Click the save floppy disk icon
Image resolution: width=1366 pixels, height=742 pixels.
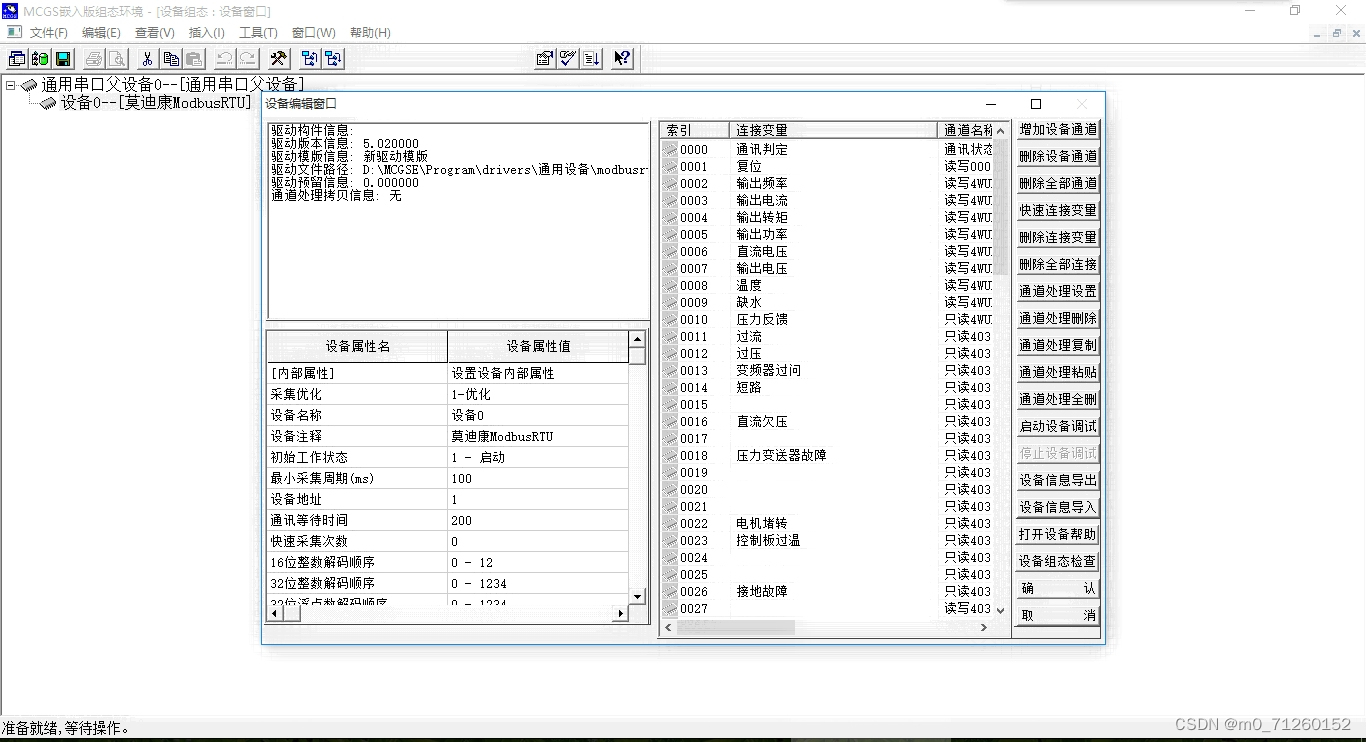click(x=63, y=59)
